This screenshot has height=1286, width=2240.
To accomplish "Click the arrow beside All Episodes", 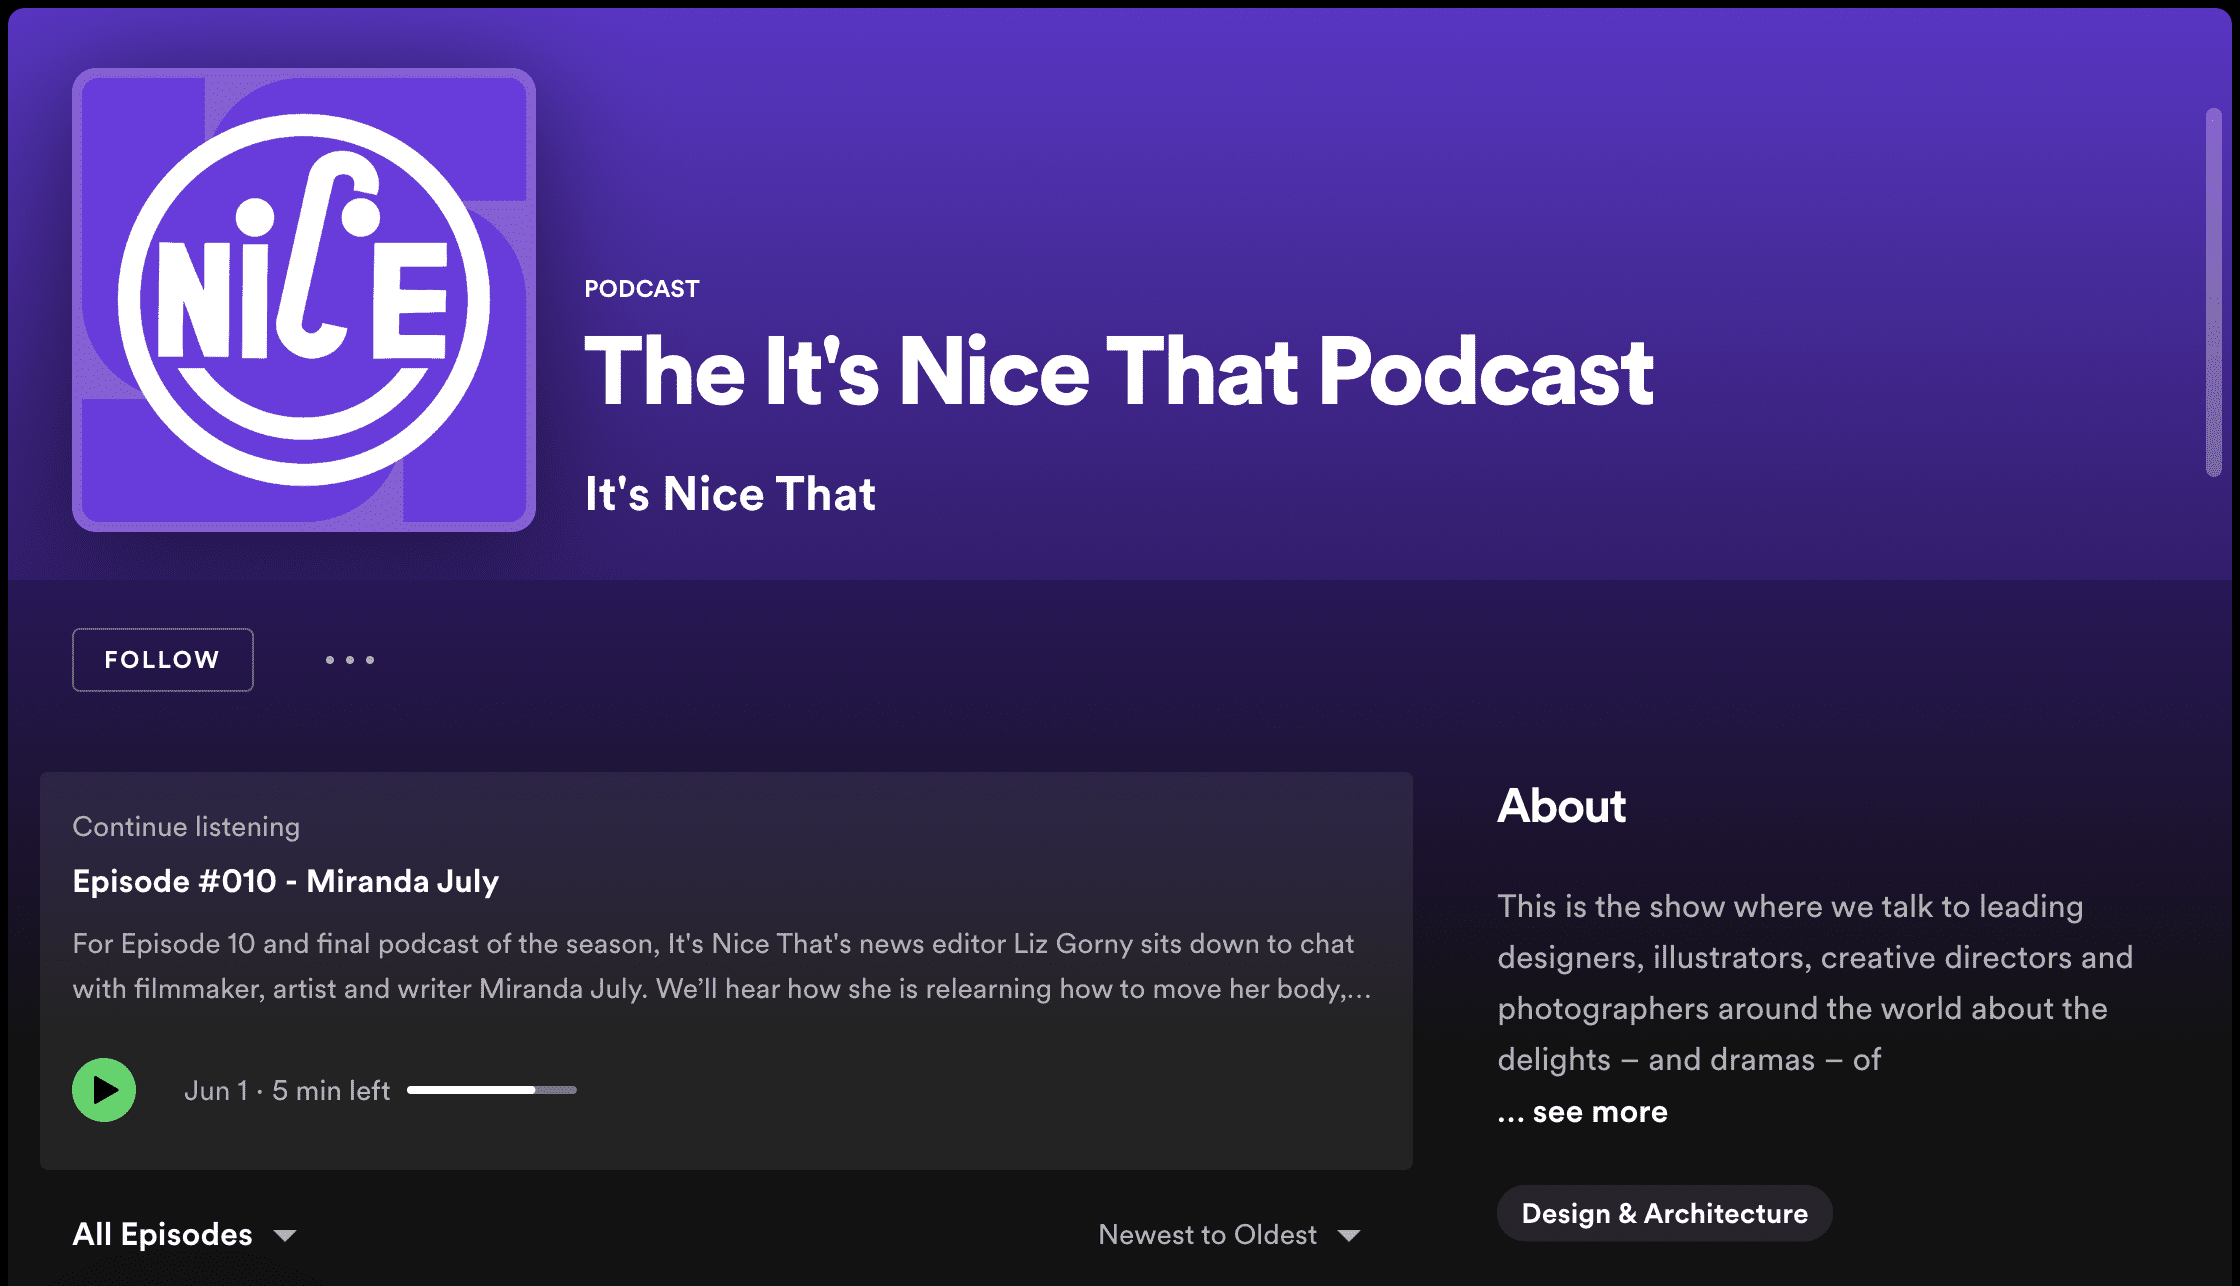I will [x=285, y=1236].
